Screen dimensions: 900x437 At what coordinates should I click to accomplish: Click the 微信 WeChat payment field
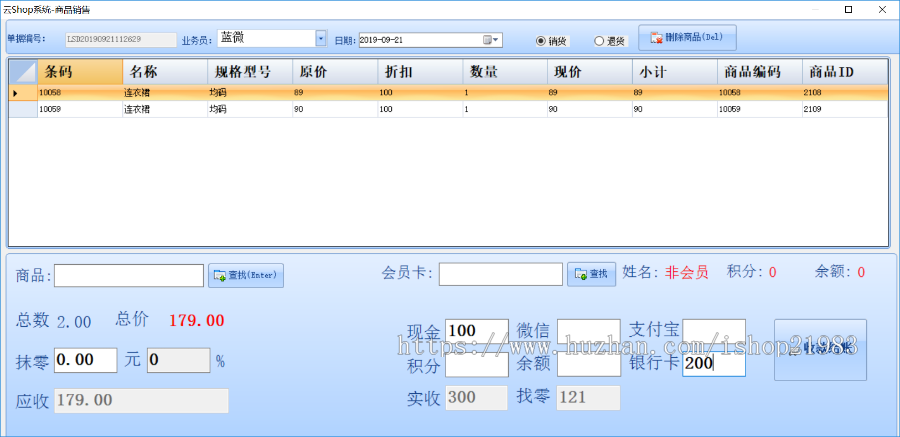point(588,331)
